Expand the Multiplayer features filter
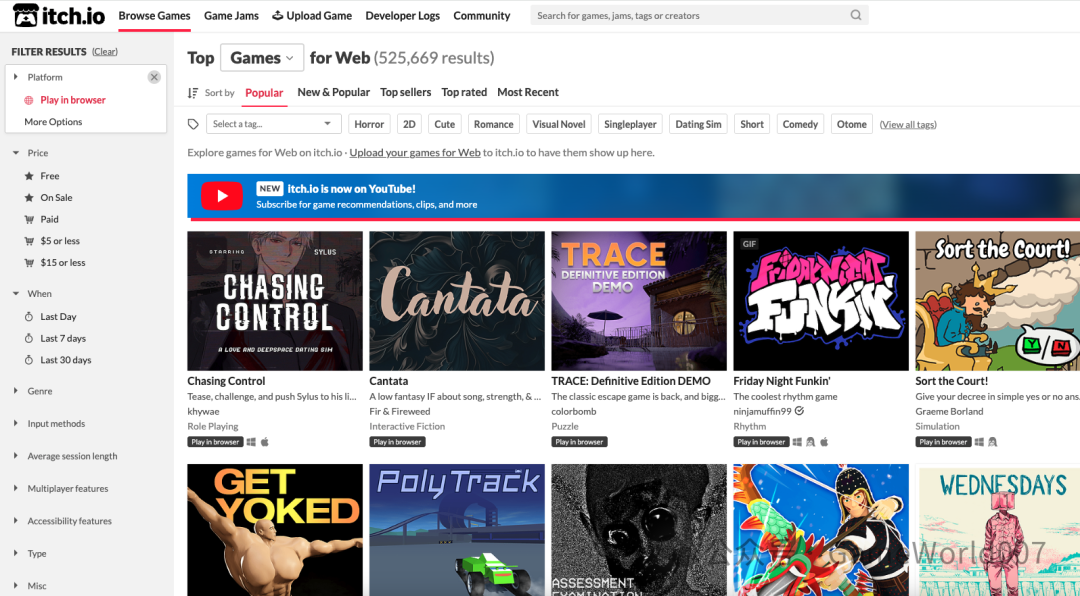1080x596 pixels. [16, 488]
